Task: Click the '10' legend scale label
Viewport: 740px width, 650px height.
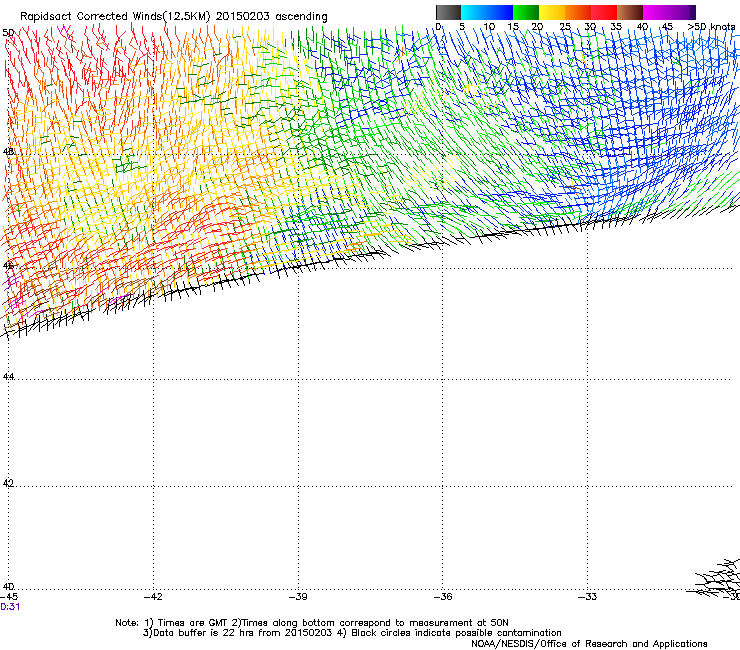Action: [x=489, y=27]
